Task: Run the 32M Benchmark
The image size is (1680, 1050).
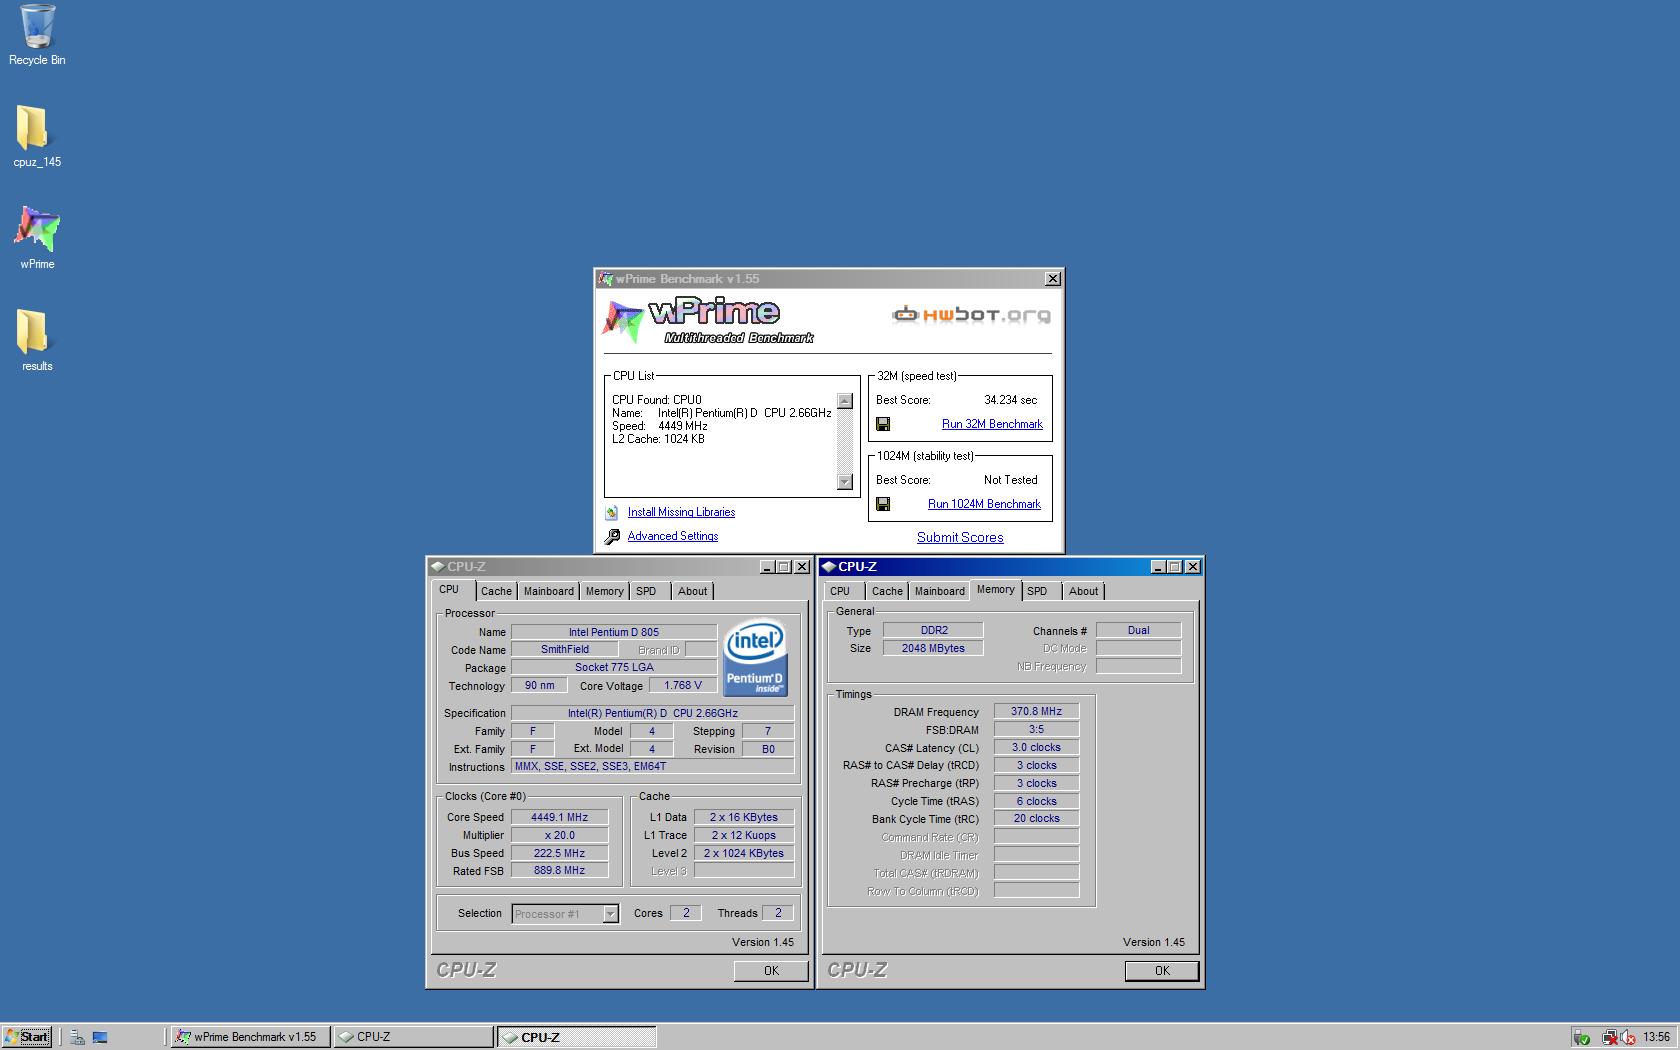Action: (992, 424)
